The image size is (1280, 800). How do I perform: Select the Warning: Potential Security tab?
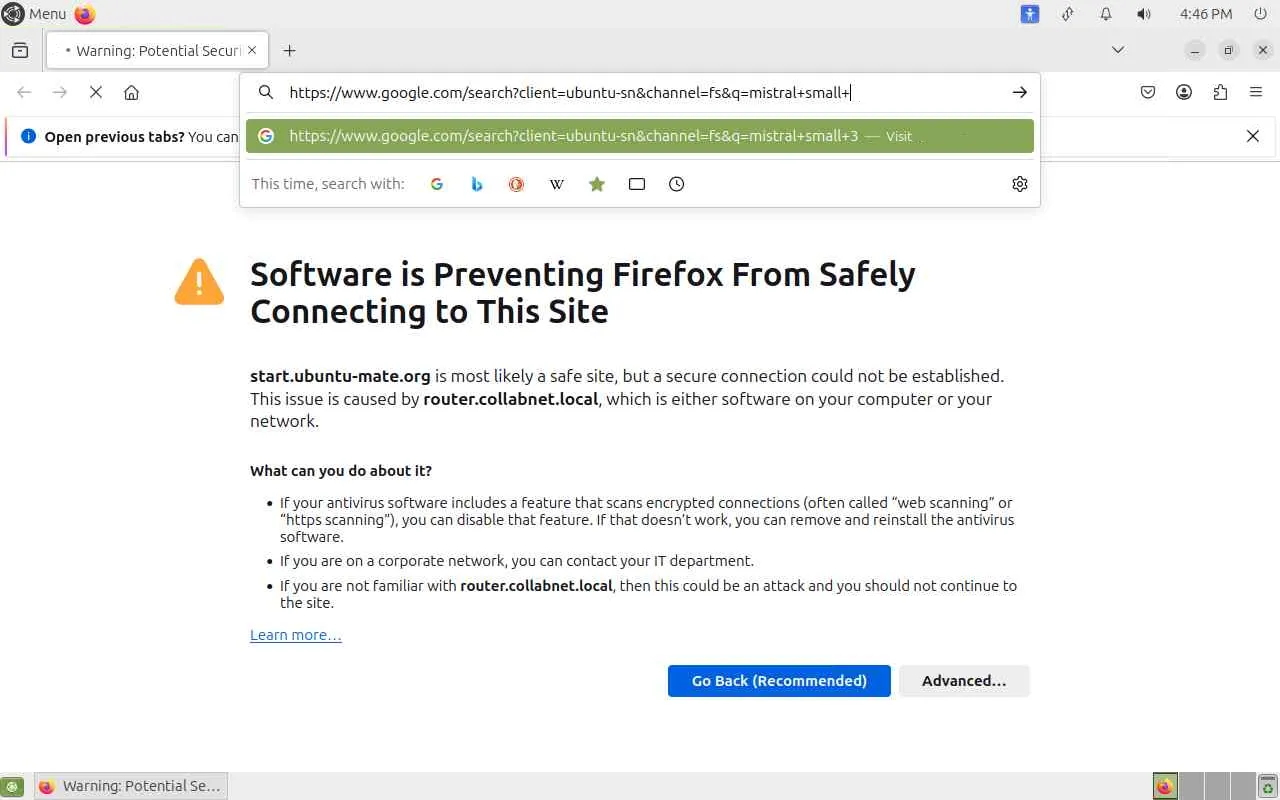[x=155, y=50]
